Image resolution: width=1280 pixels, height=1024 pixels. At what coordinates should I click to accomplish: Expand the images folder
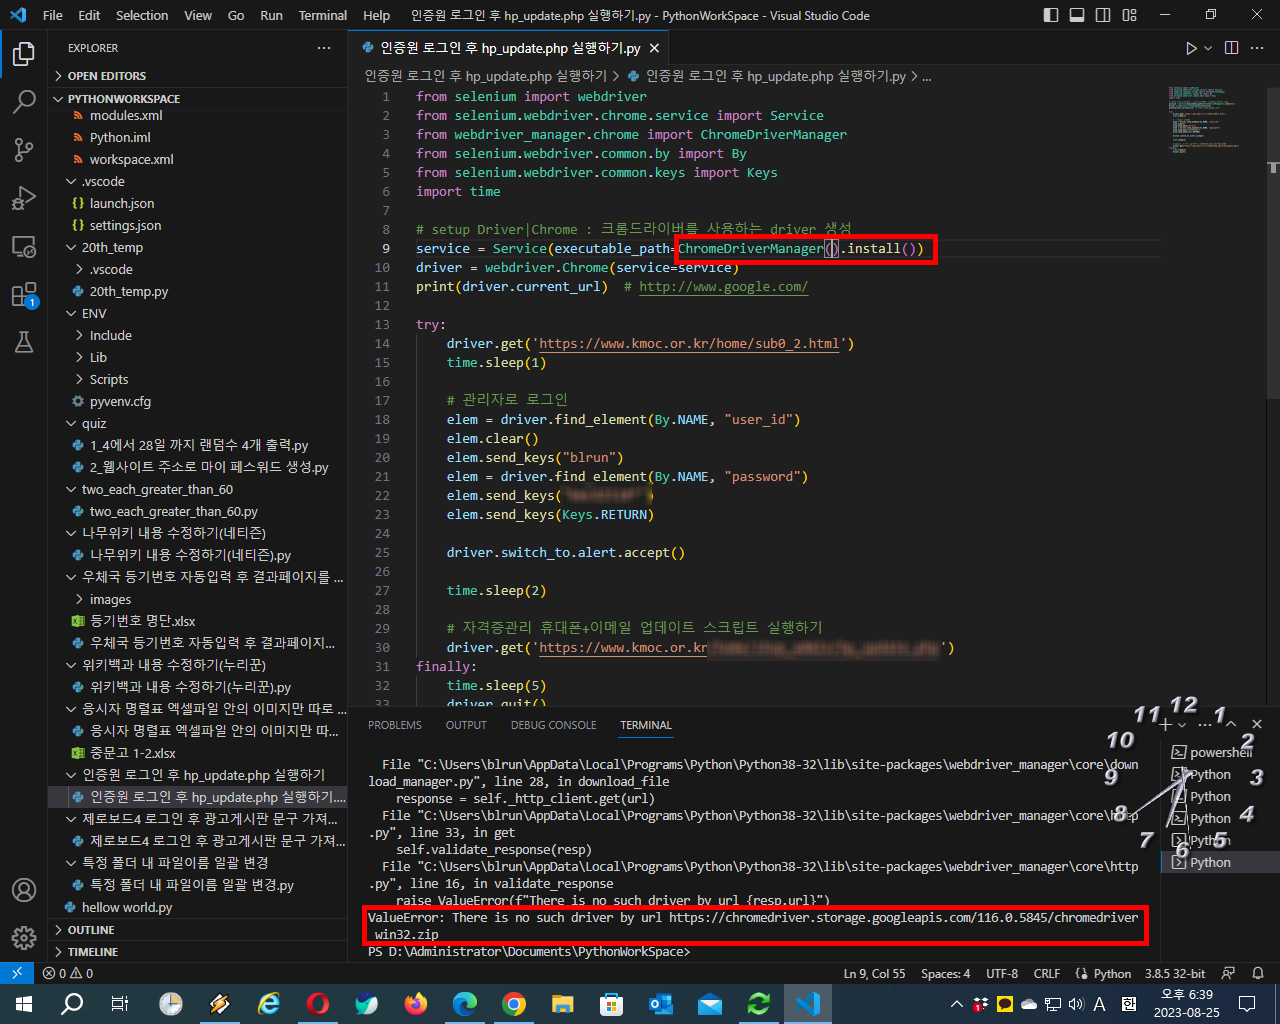pos(110,599)
